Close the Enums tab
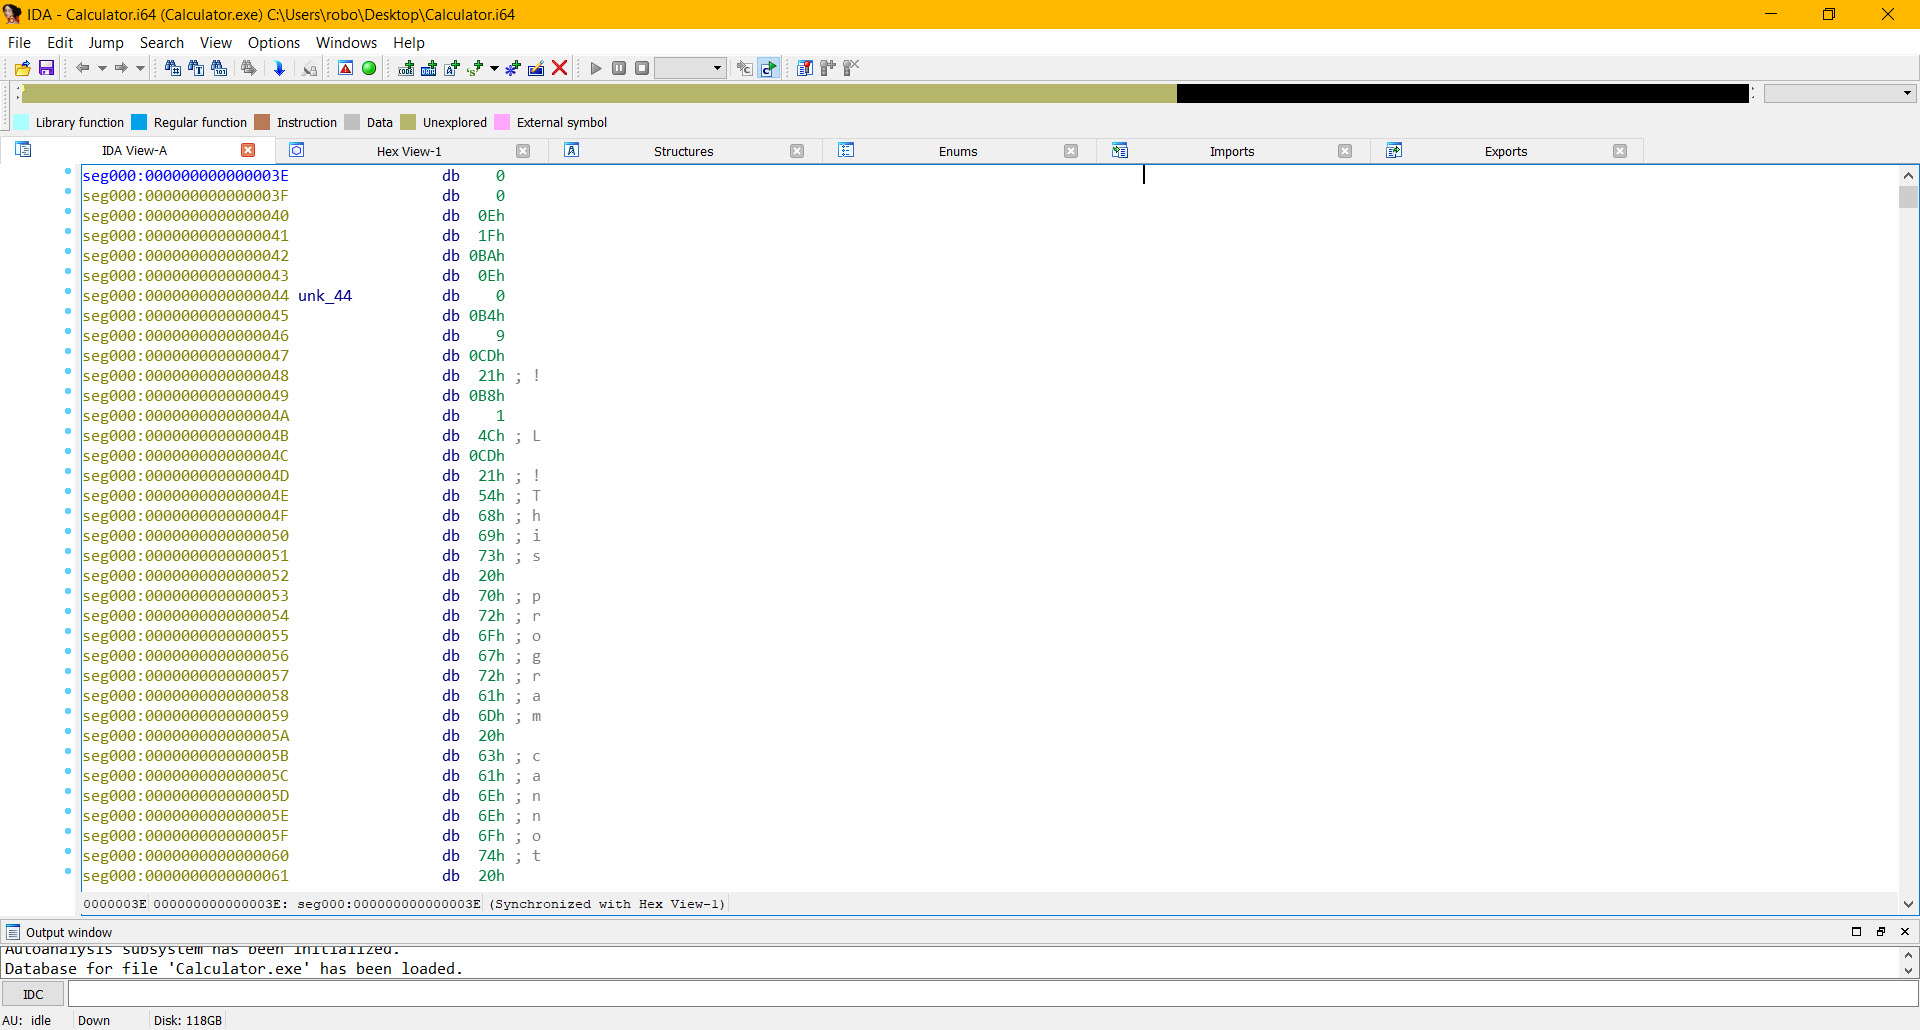Viewport: 1920px width, 1030px height. 1071,151
